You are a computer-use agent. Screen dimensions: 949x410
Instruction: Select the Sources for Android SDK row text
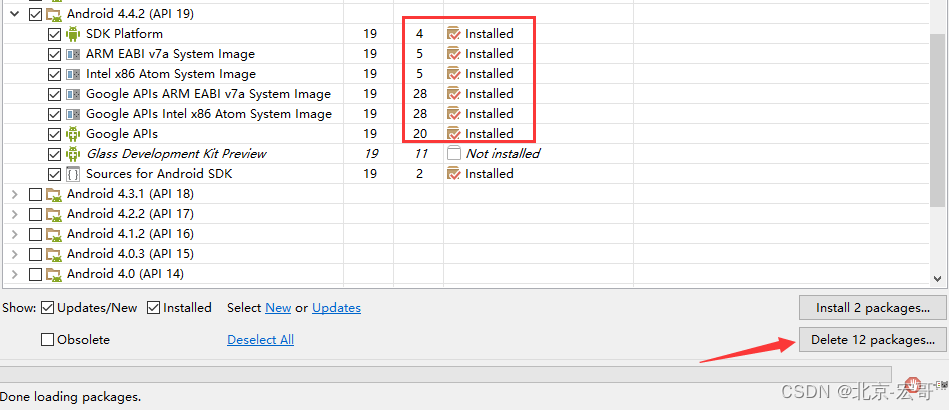[x=159, y=174]
